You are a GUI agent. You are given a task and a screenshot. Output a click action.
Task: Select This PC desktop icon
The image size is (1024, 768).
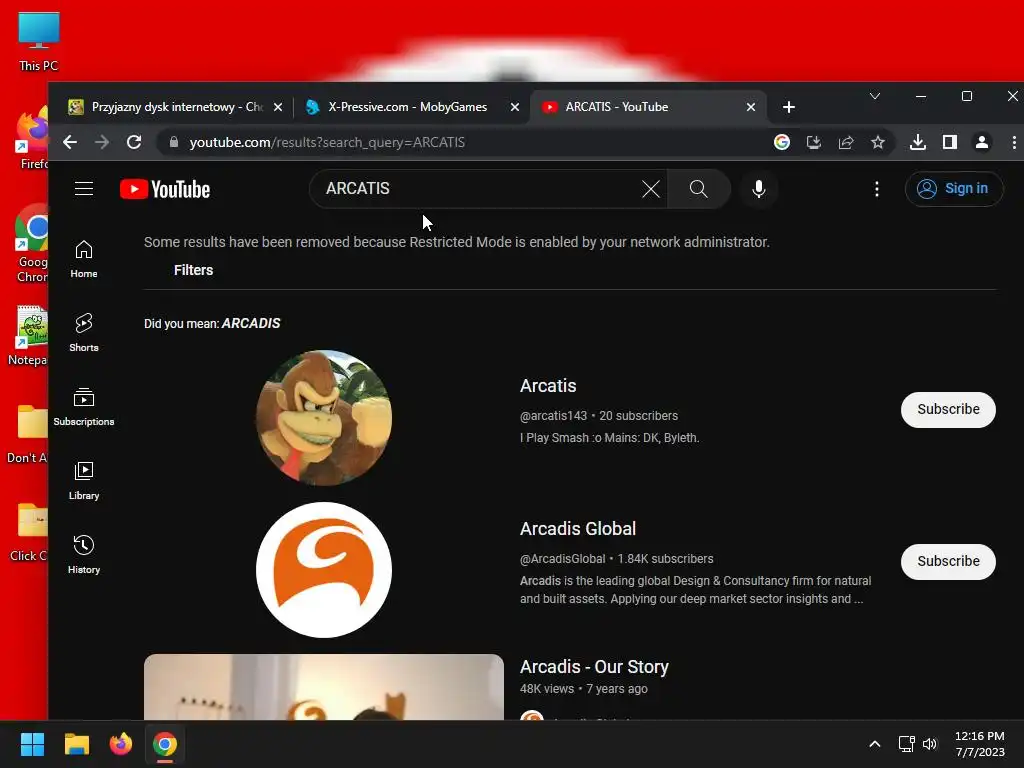coord(39,42)
